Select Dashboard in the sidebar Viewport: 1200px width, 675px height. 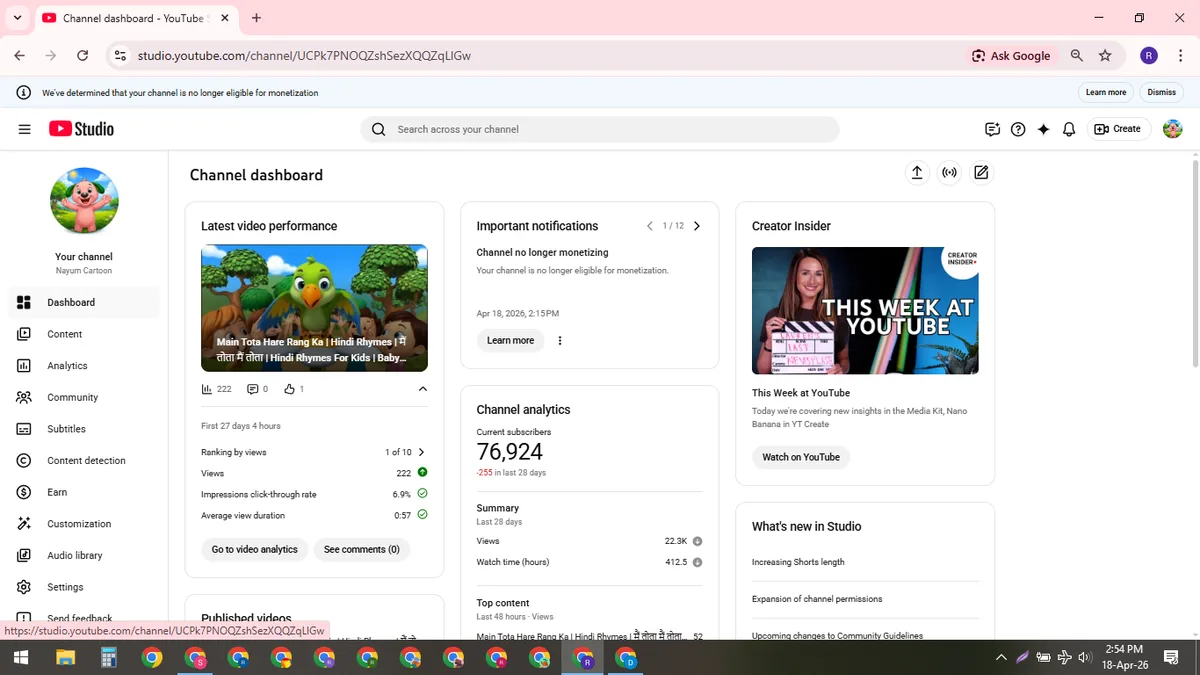pyautogui.click(x=84, y=302)
